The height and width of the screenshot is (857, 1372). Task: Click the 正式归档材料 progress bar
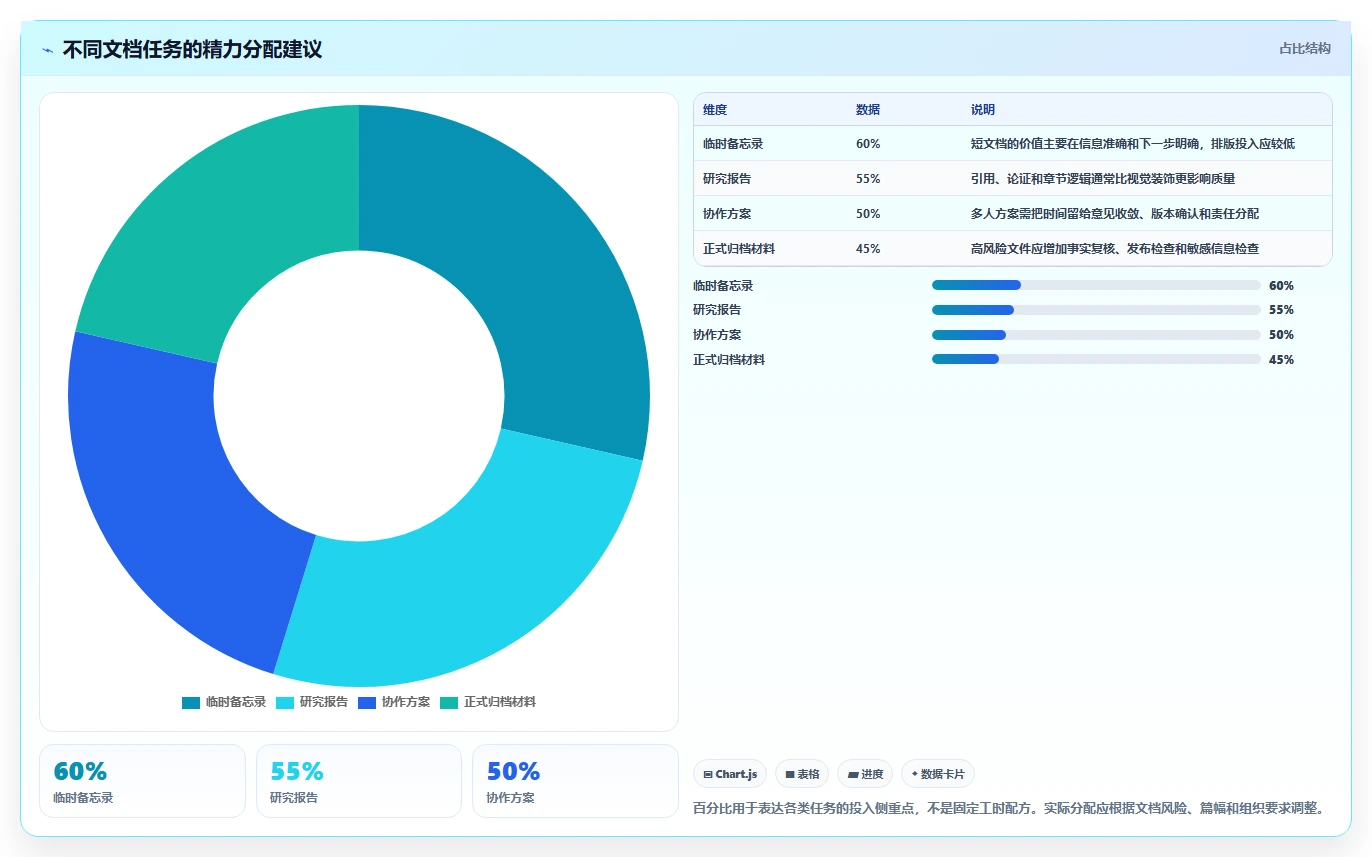[1096, 359]
